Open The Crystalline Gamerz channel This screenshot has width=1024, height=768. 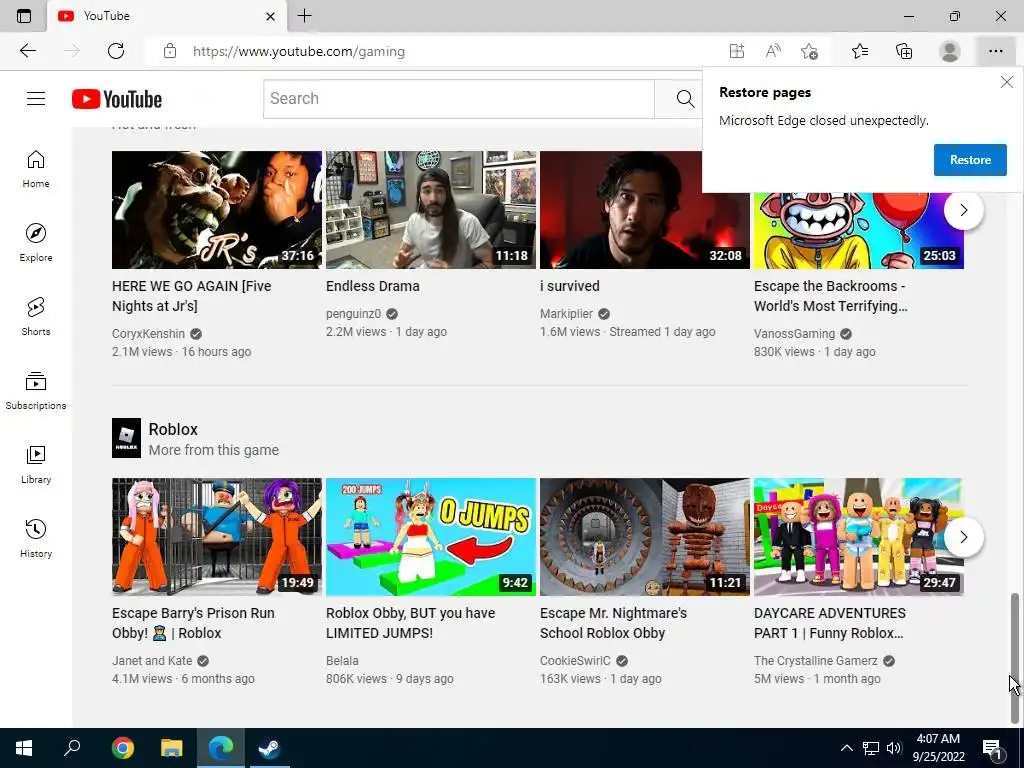(816, 661)
